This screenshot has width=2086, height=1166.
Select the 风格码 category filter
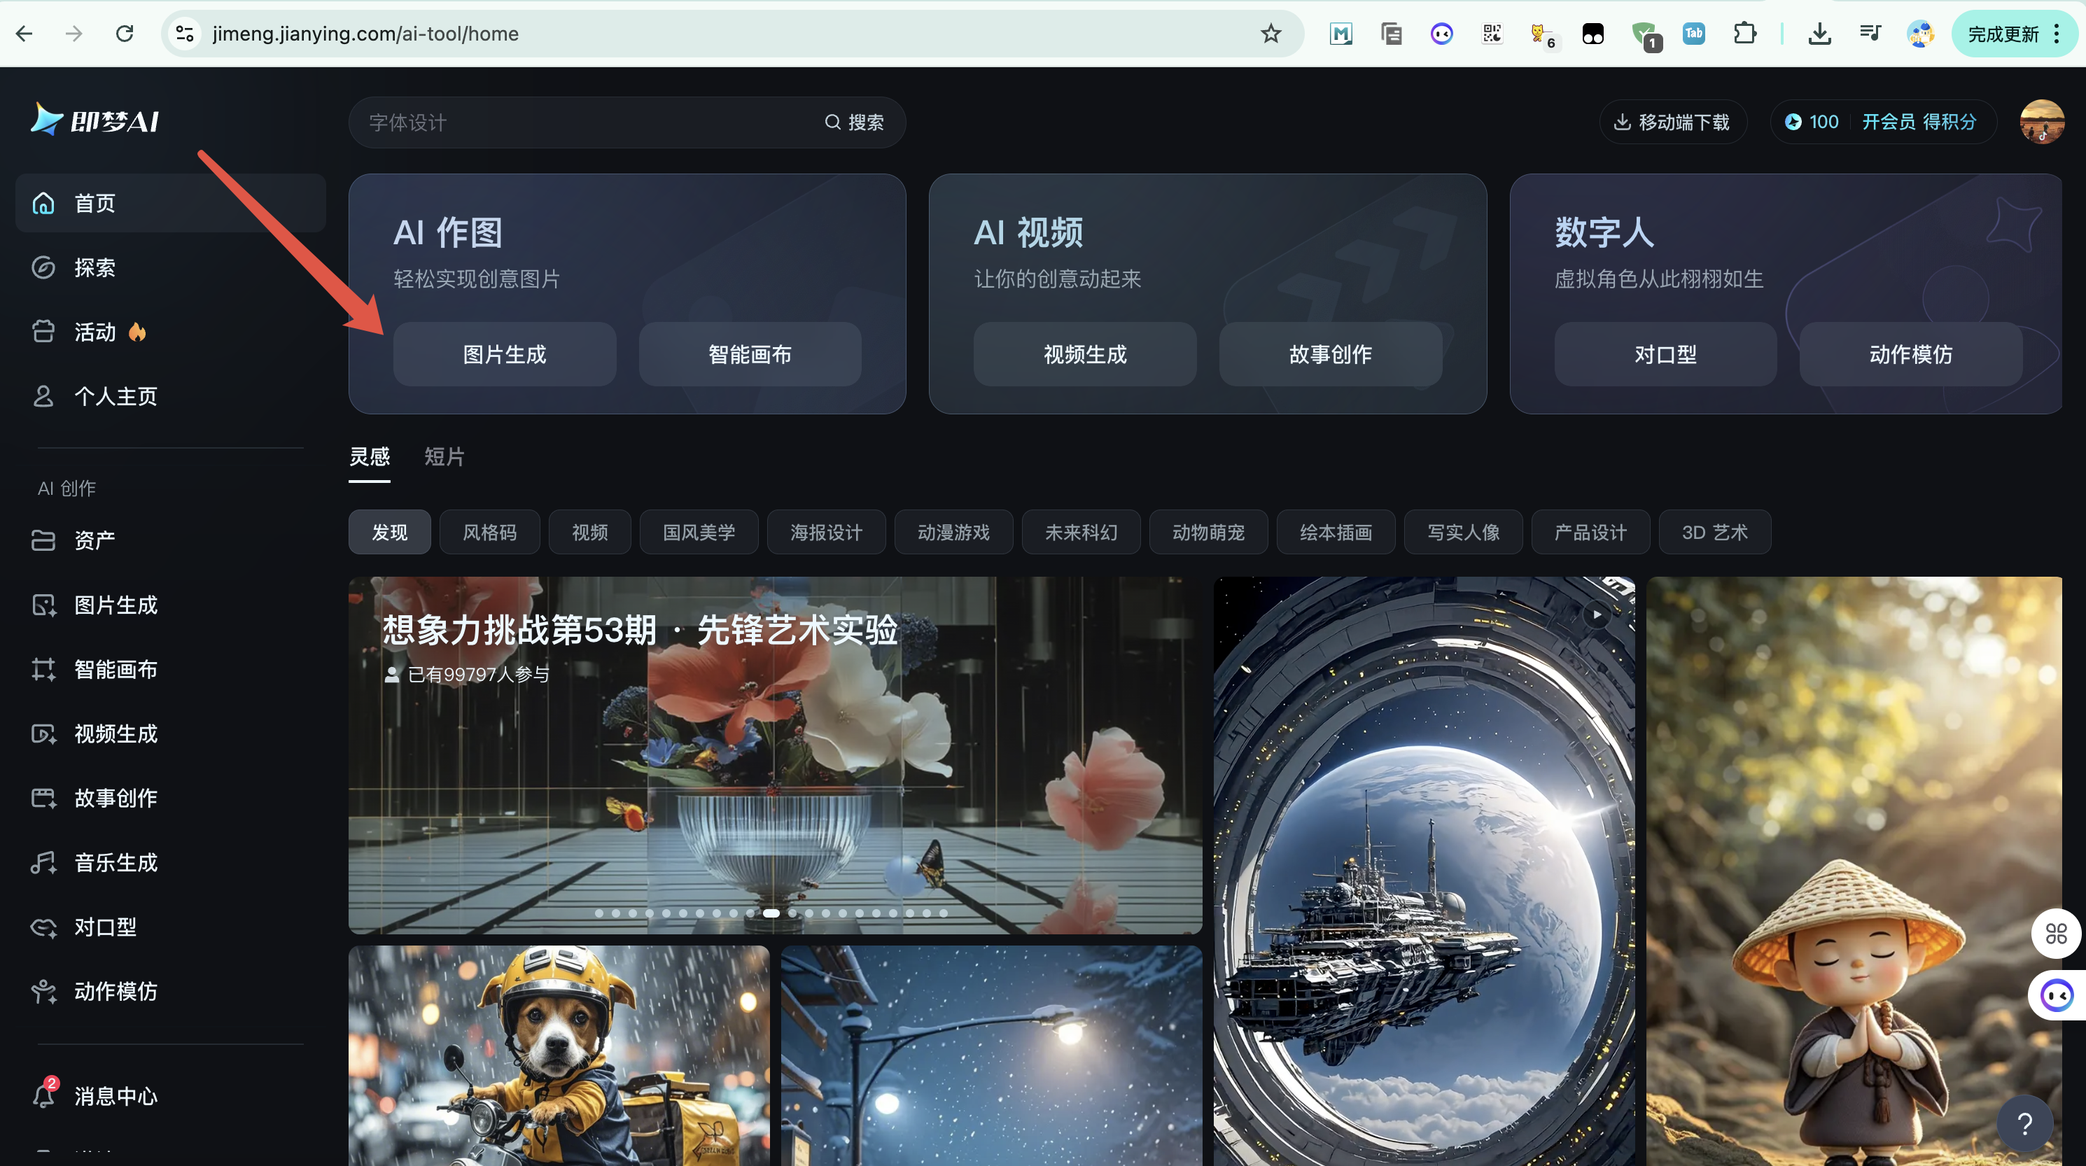[x=489, y=532]
